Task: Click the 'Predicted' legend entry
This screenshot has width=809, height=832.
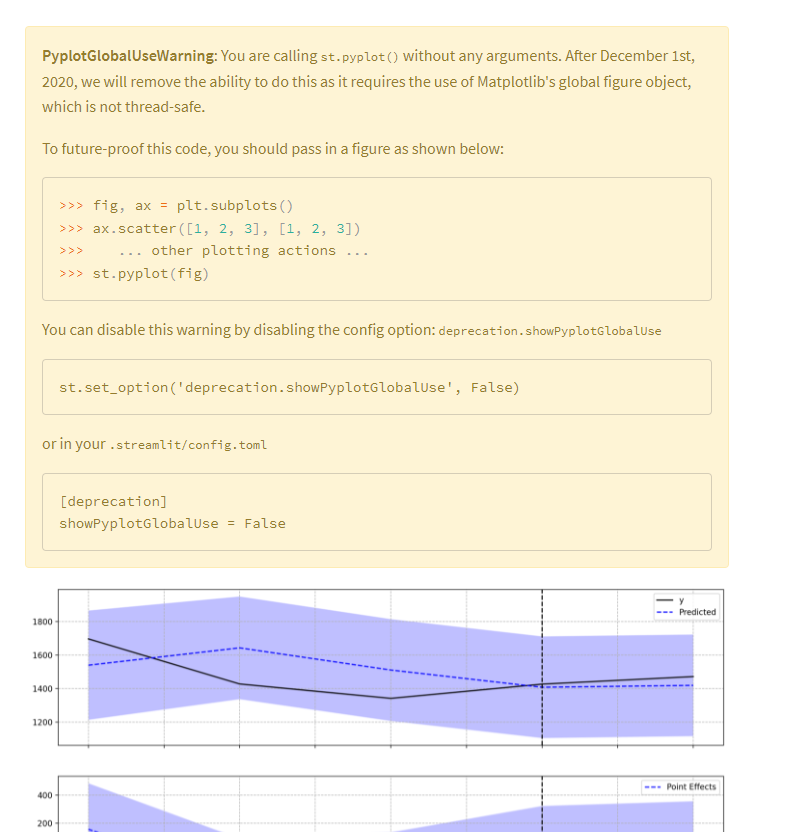Action: click(686, 612)
